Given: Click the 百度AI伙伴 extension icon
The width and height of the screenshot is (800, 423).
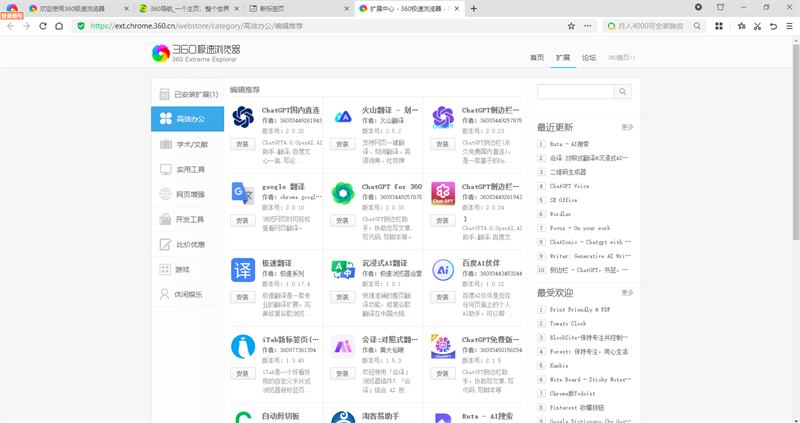Looking at the screenshot, I should (443, 270).
